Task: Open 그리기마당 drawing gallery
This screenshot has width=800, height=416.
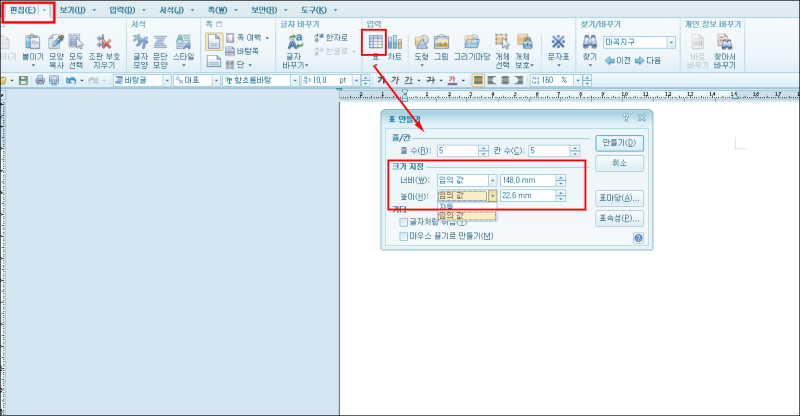Action: click(472, 47)
